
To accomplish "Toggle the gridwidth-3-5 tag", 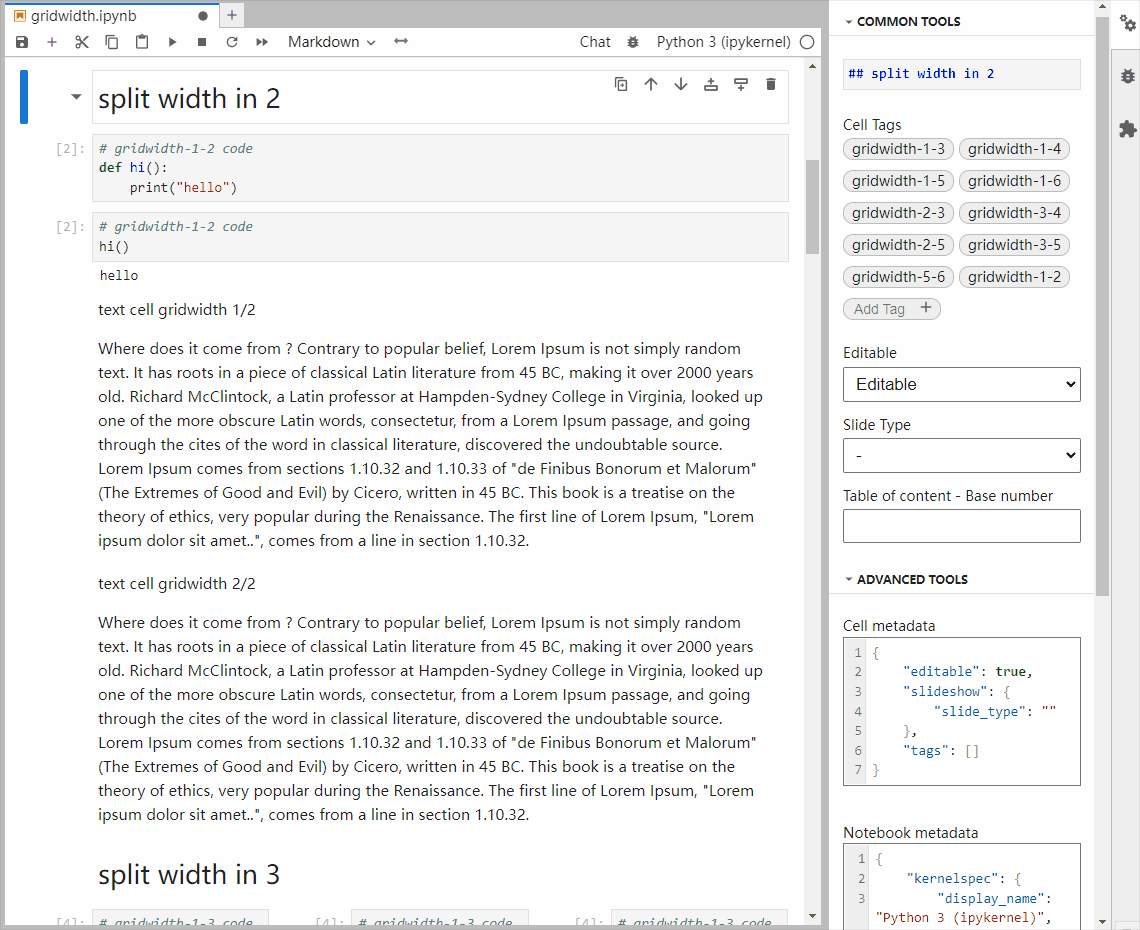I will tap(1014, 245).
